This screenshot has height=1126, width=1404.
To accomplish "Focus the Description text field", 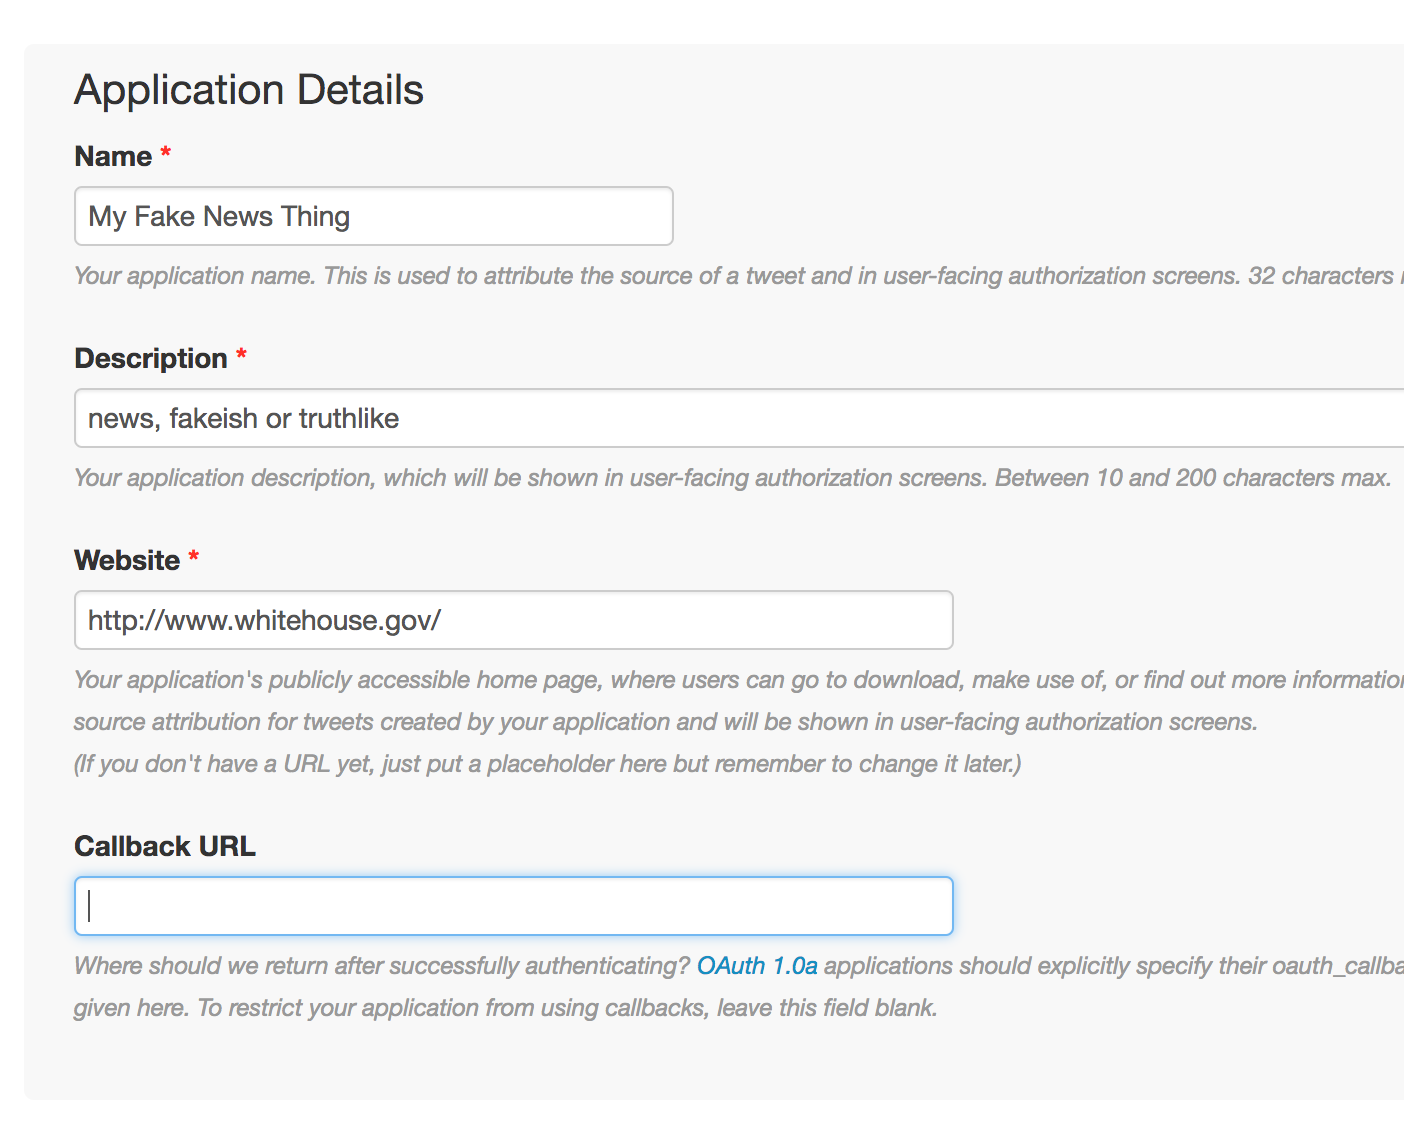I will (739, 418).
